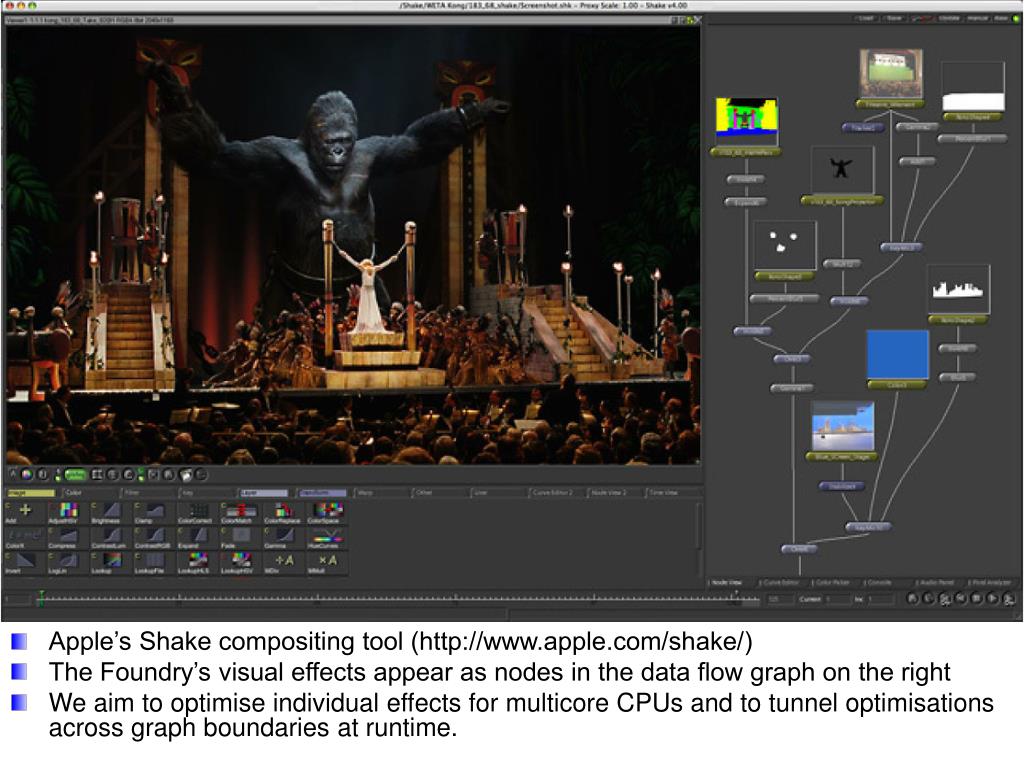Open the Filter tool tab
1024x768 pixels.
point(148,492)
